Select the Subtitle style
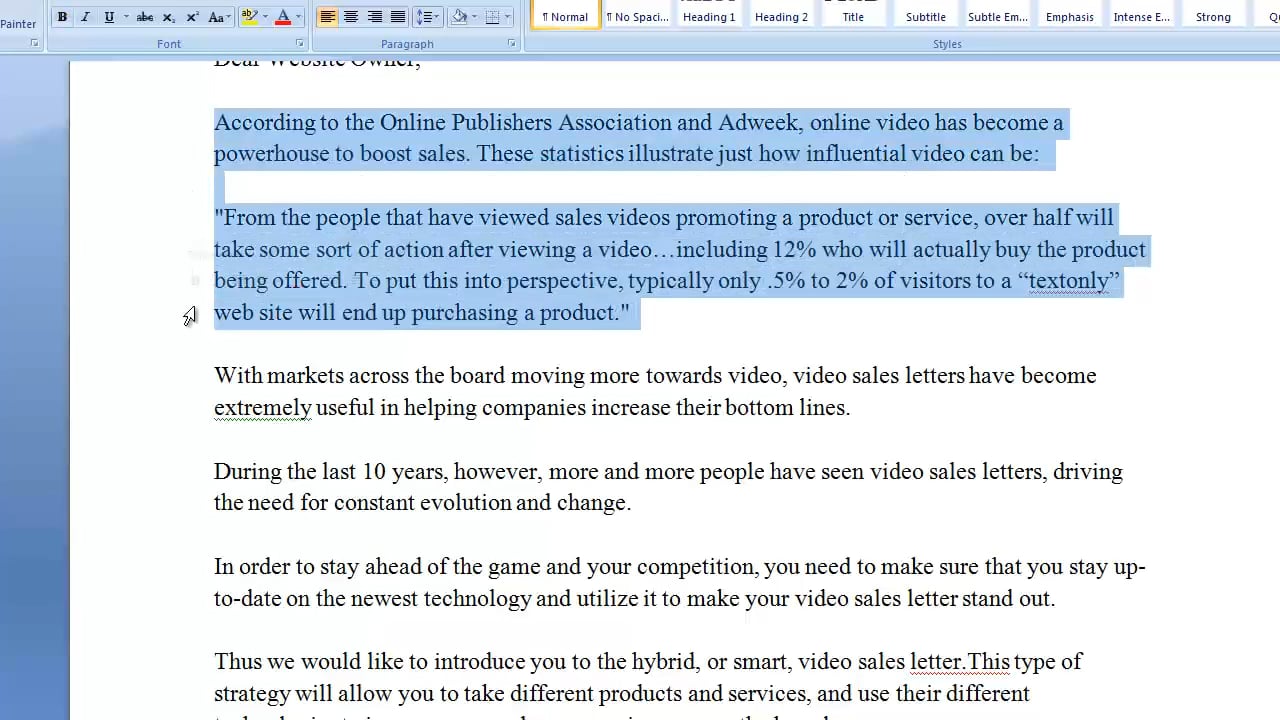 (925, 17)
